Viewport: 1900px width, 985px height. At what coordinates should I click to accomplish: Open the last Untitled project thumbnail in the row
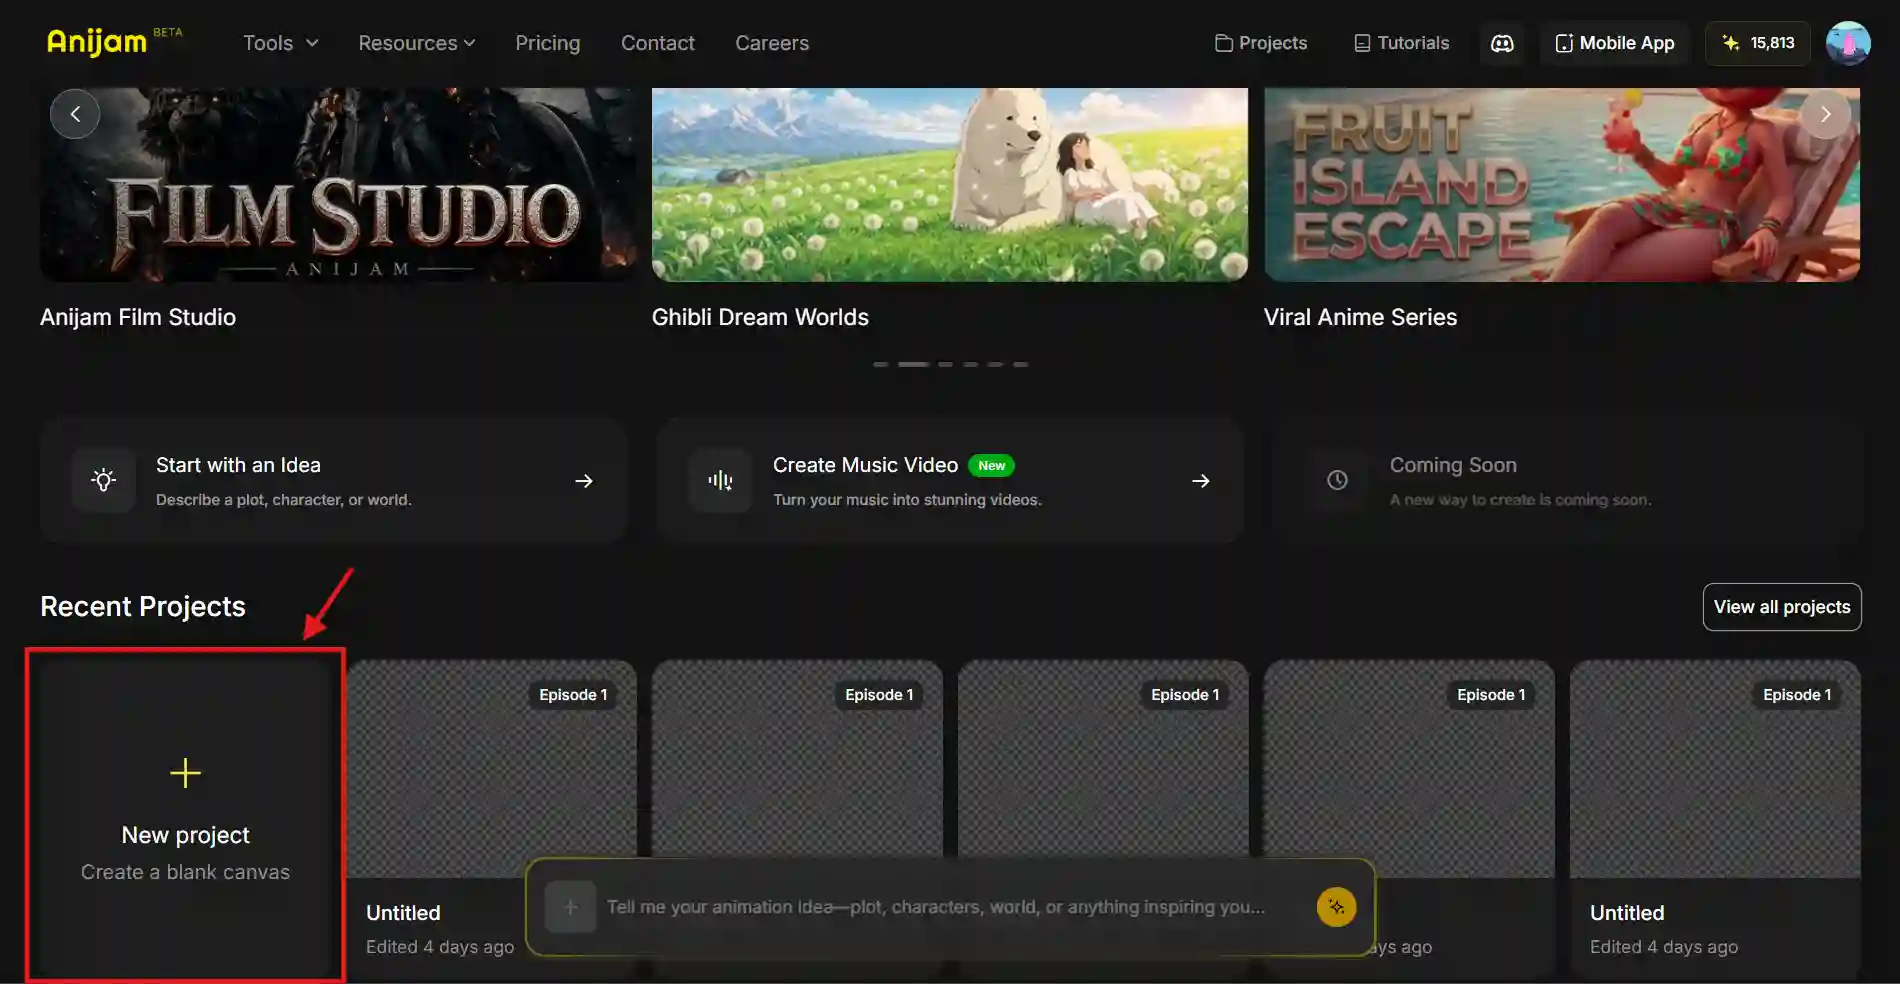1715,769
